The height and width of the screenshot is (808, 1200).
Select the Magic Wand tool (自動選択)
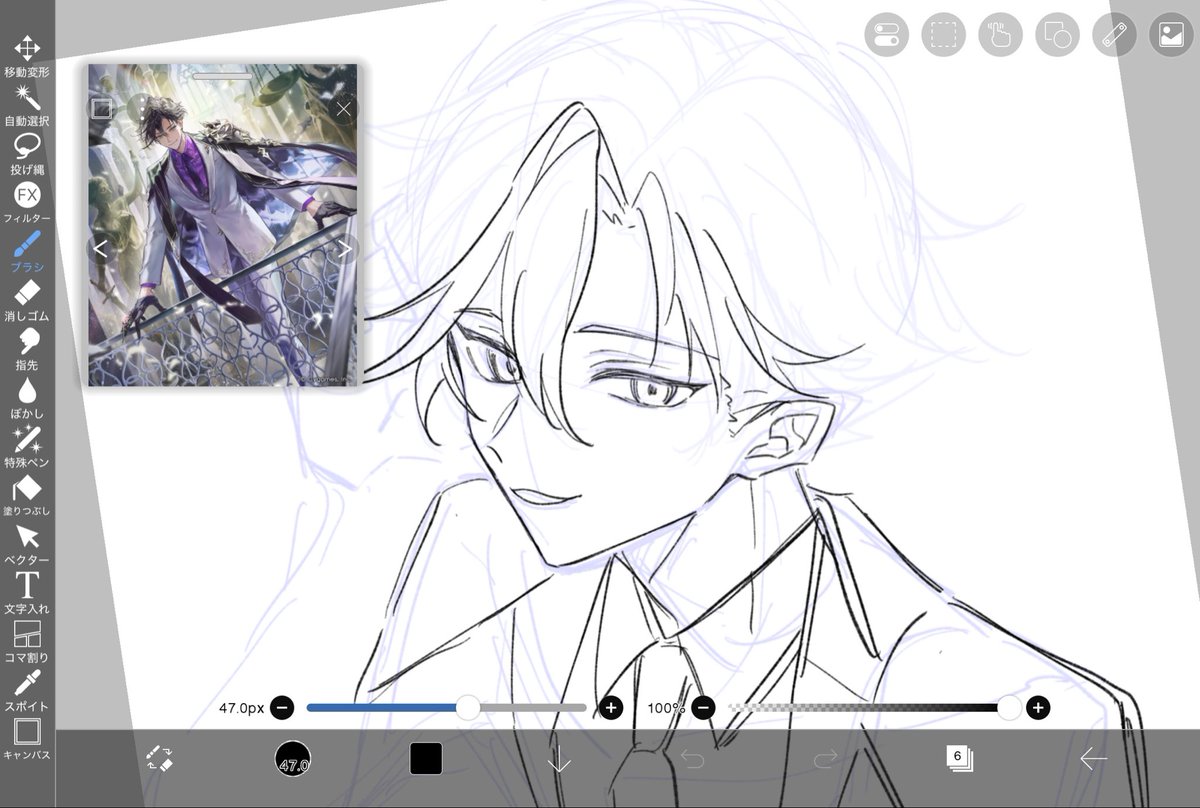(x=27, y=105)
